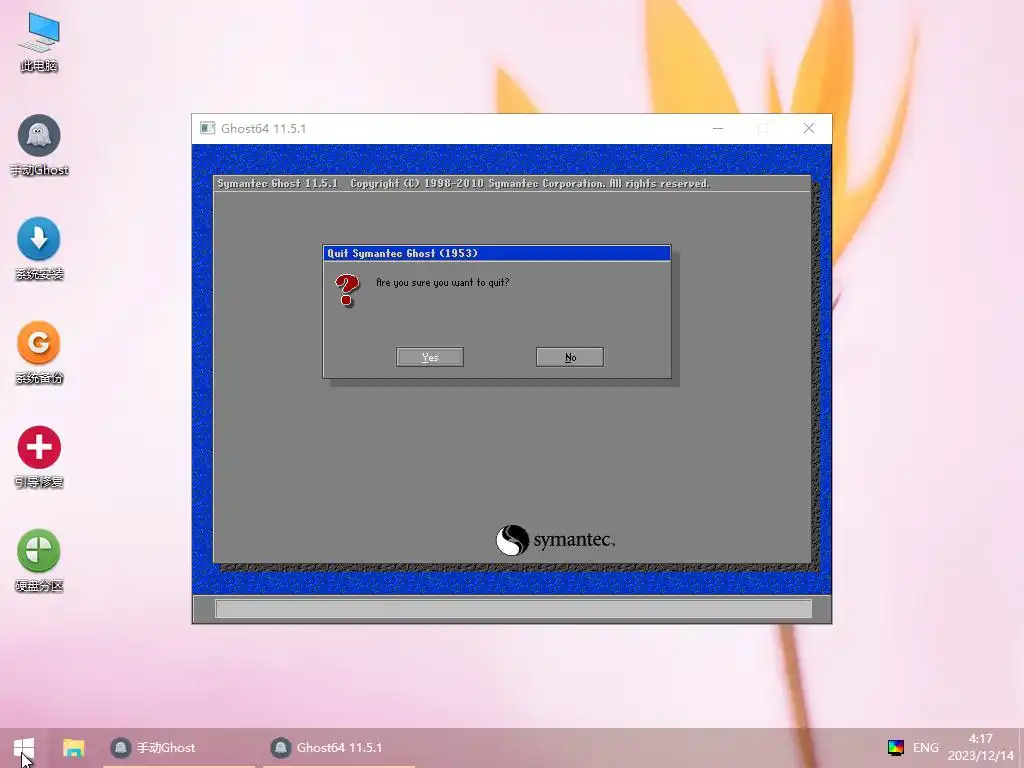The width and height of the screenshot is (1024, 768).
Task: Click the 'Are you sure you want to quit?' text
Action: click(442, 283)
